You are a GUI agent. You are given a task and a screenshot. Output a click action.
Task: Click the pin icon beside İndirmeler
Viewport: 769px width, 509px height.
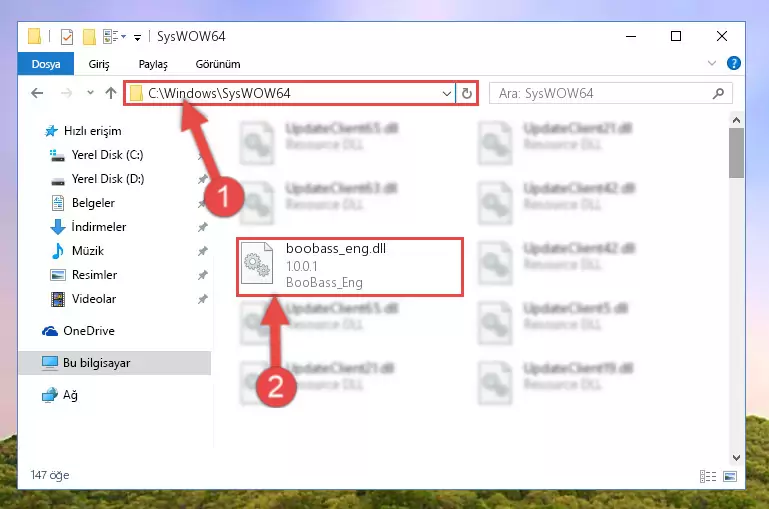203,227
